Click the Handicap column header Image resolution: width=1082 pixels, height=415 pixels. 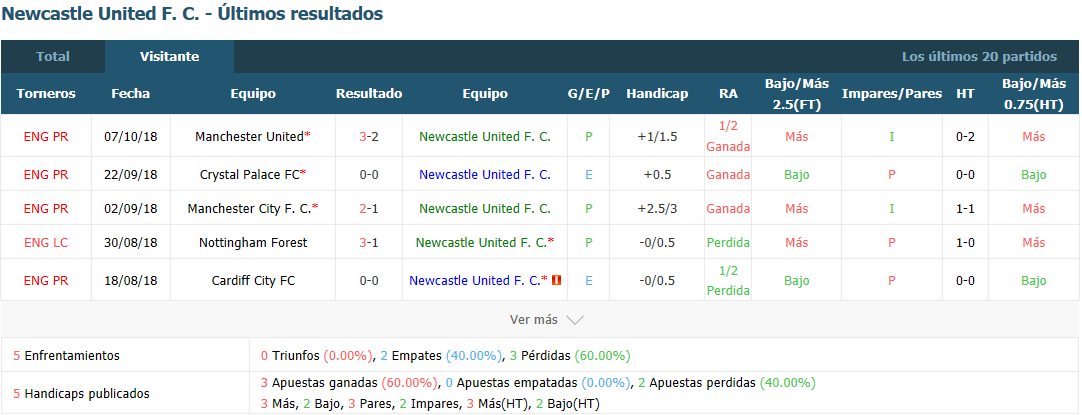[x=657, y=94]
